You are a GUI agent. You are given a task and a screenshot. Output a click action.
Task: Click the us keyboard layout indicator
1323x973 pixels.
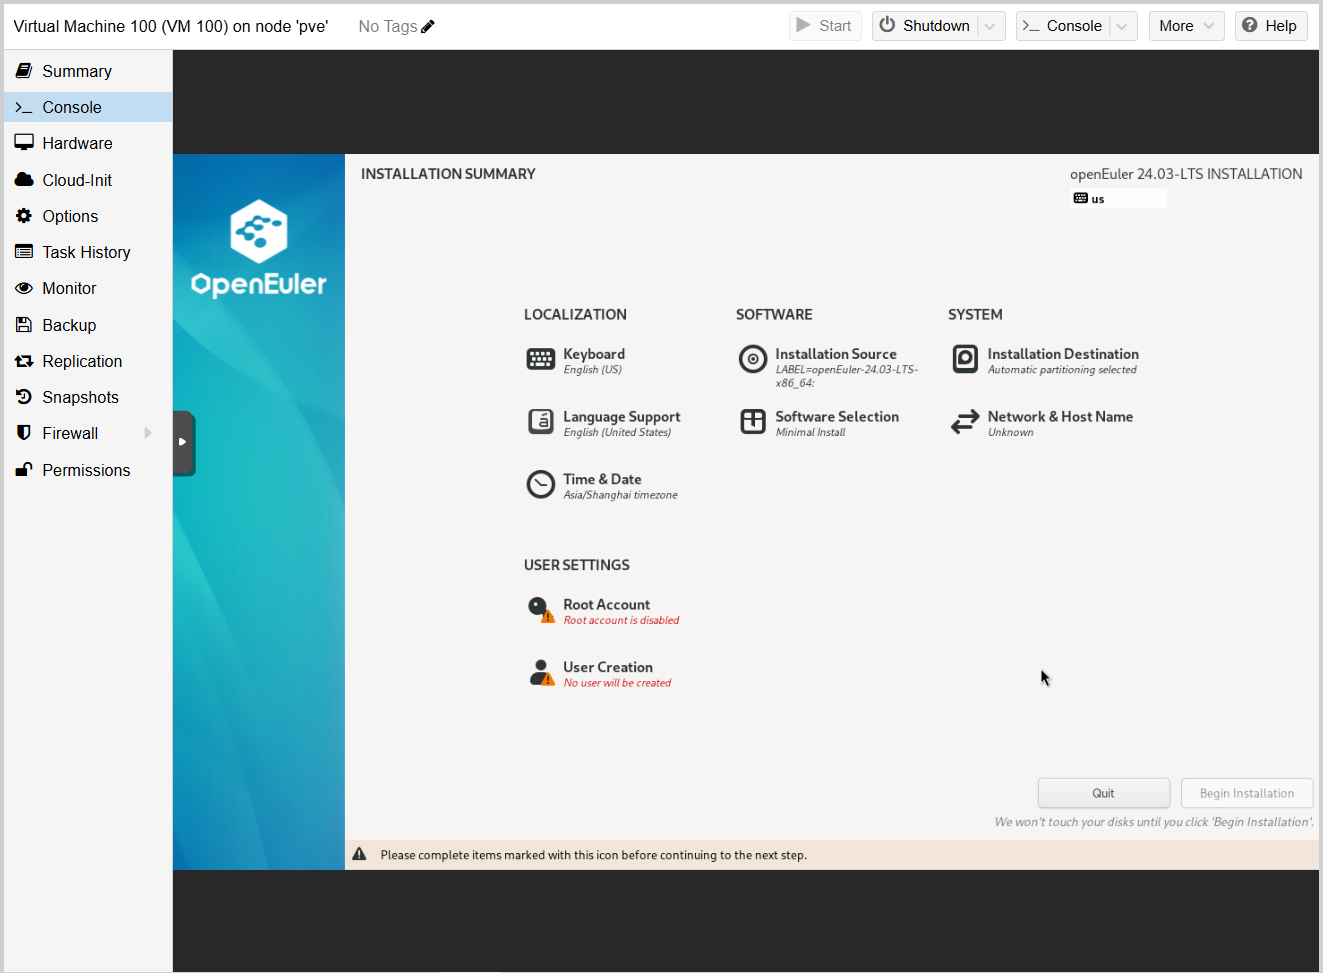(1118, 199)
